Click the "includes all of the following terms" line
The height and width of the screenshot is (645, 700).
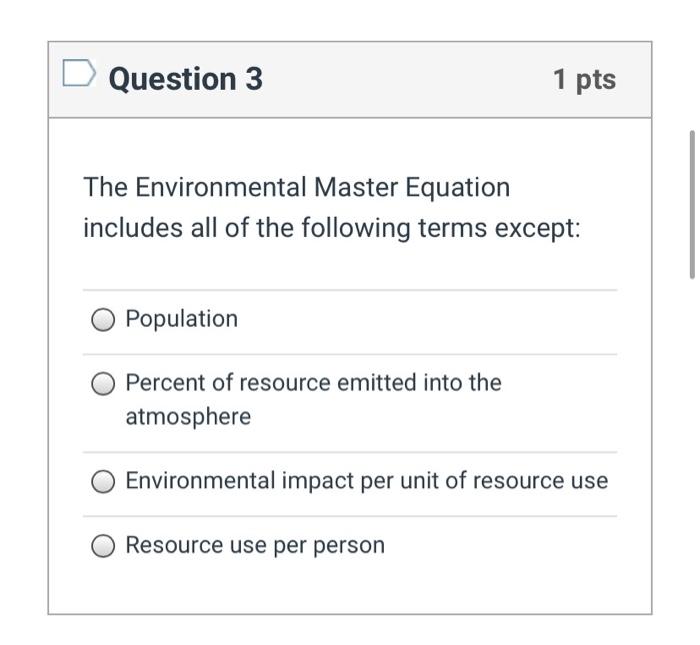290,228
